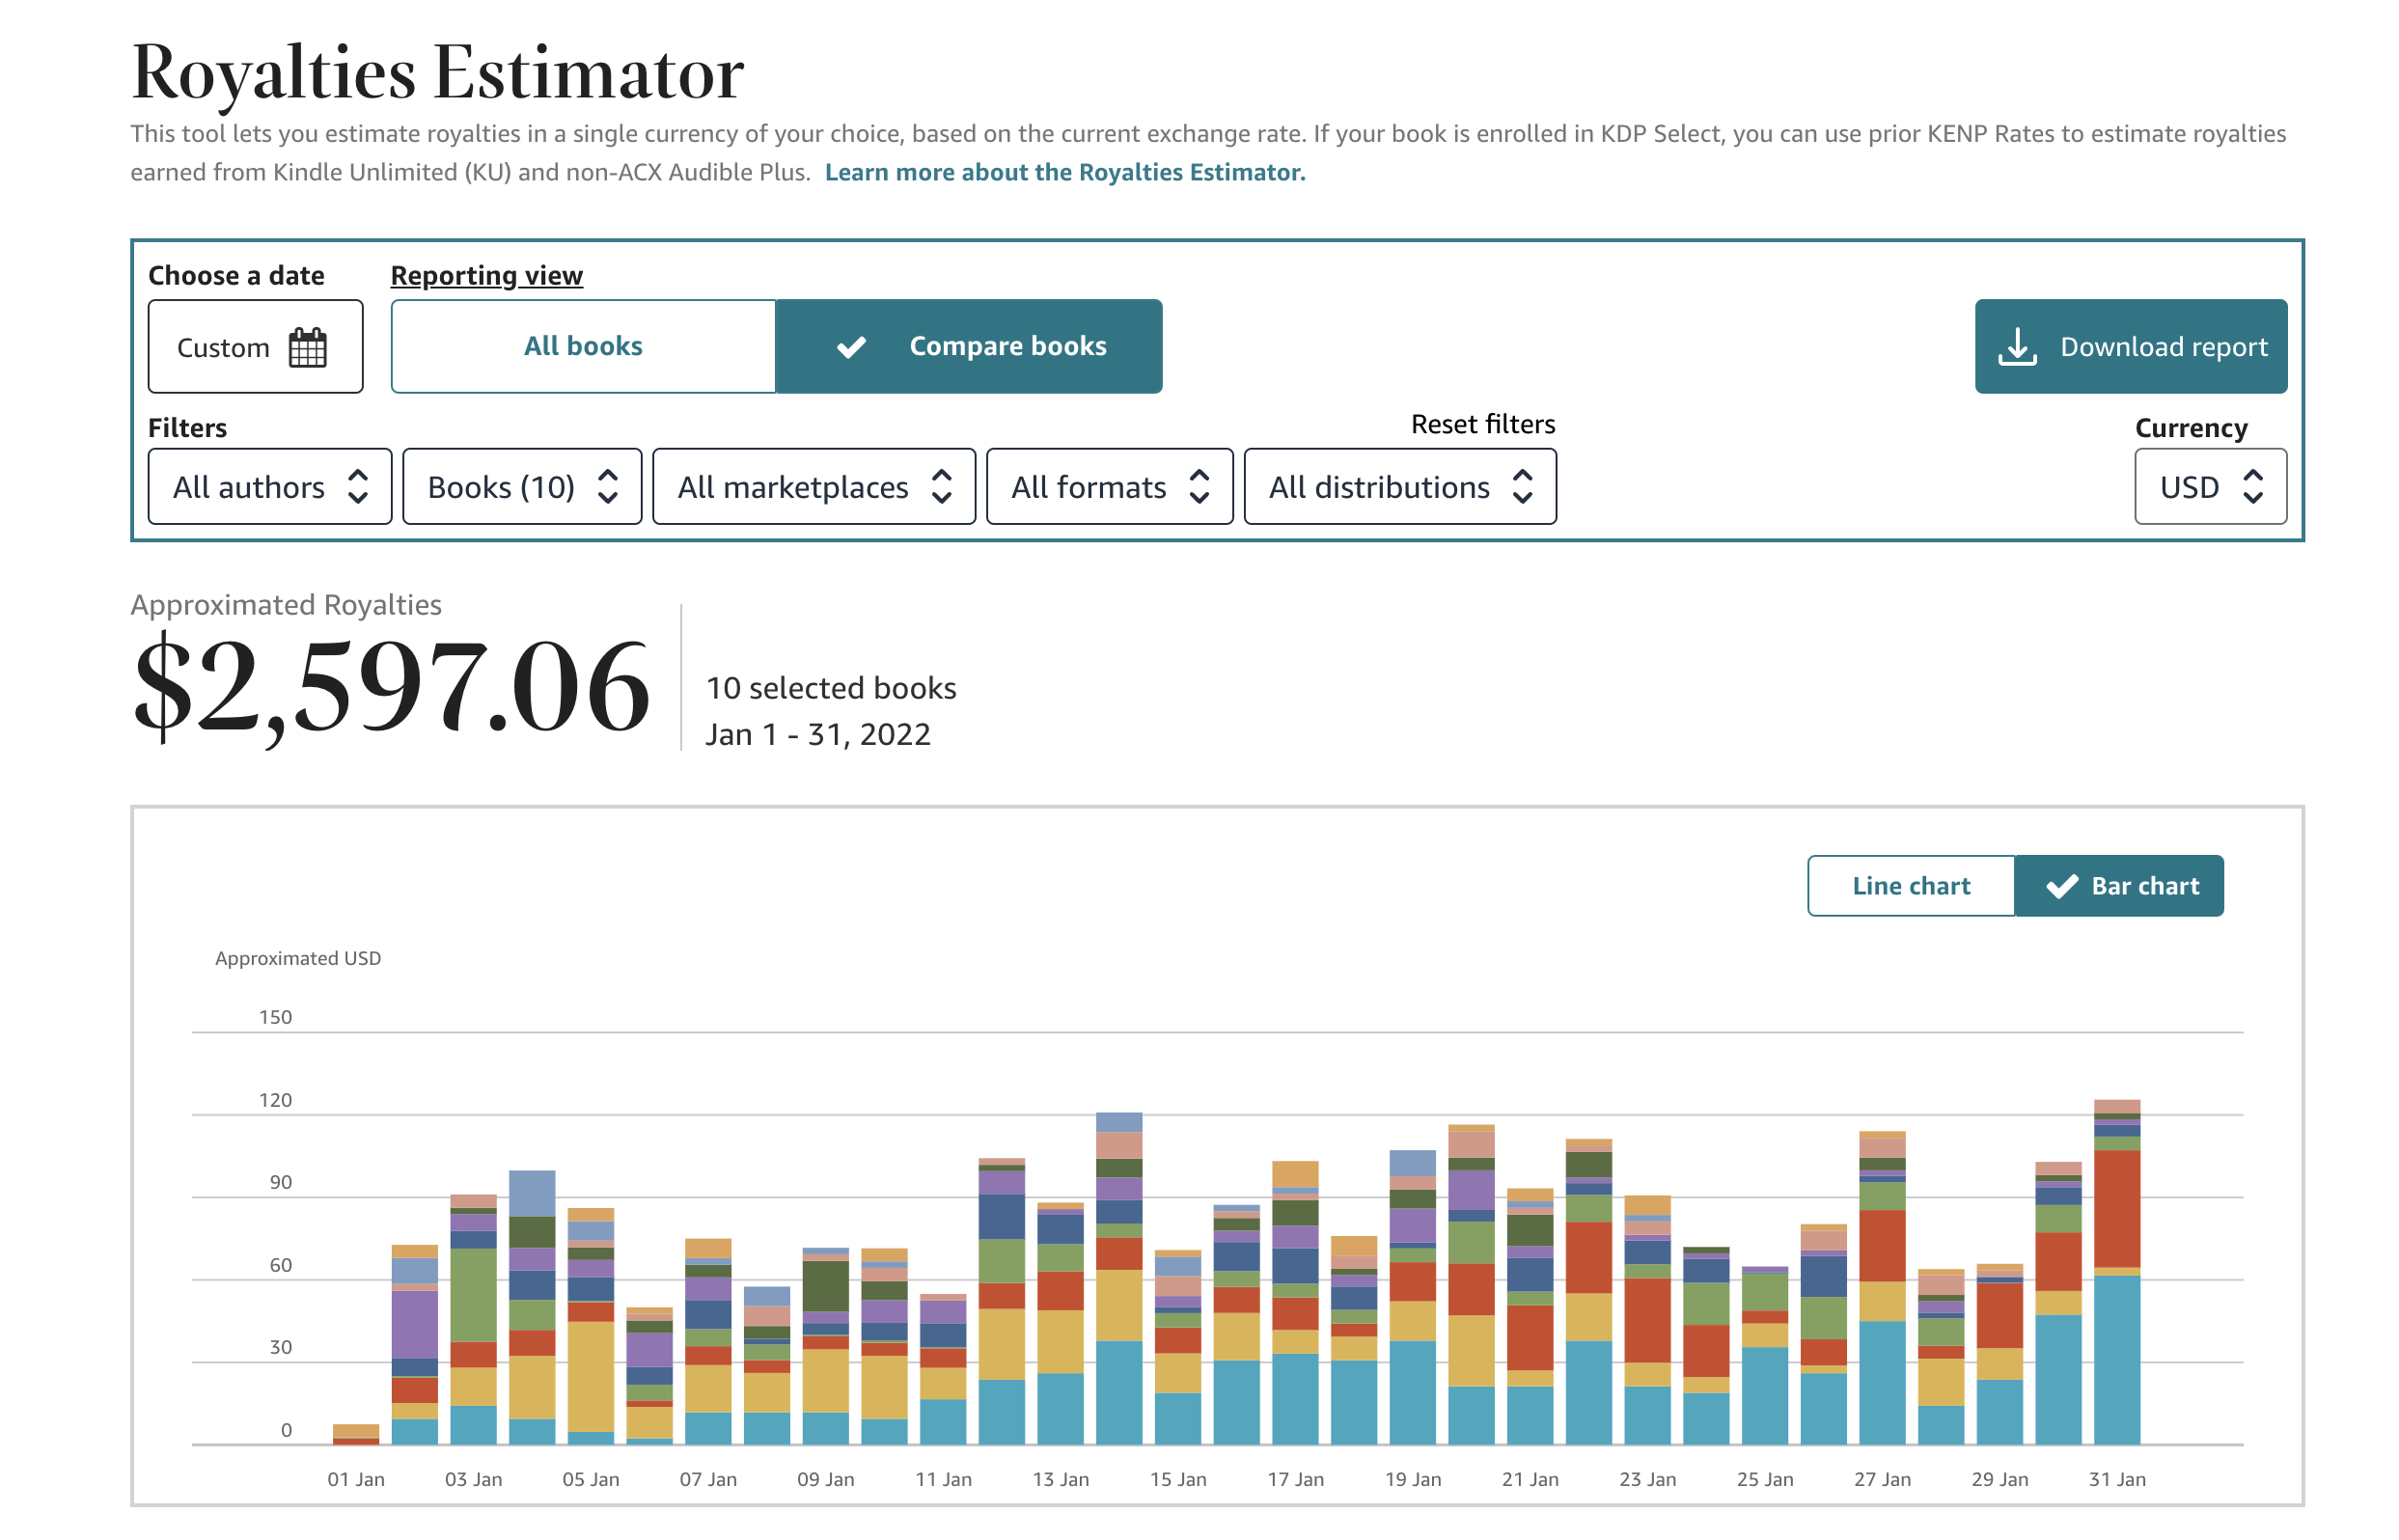
Task: Select the All books reporting view
Action: (583, 346)
